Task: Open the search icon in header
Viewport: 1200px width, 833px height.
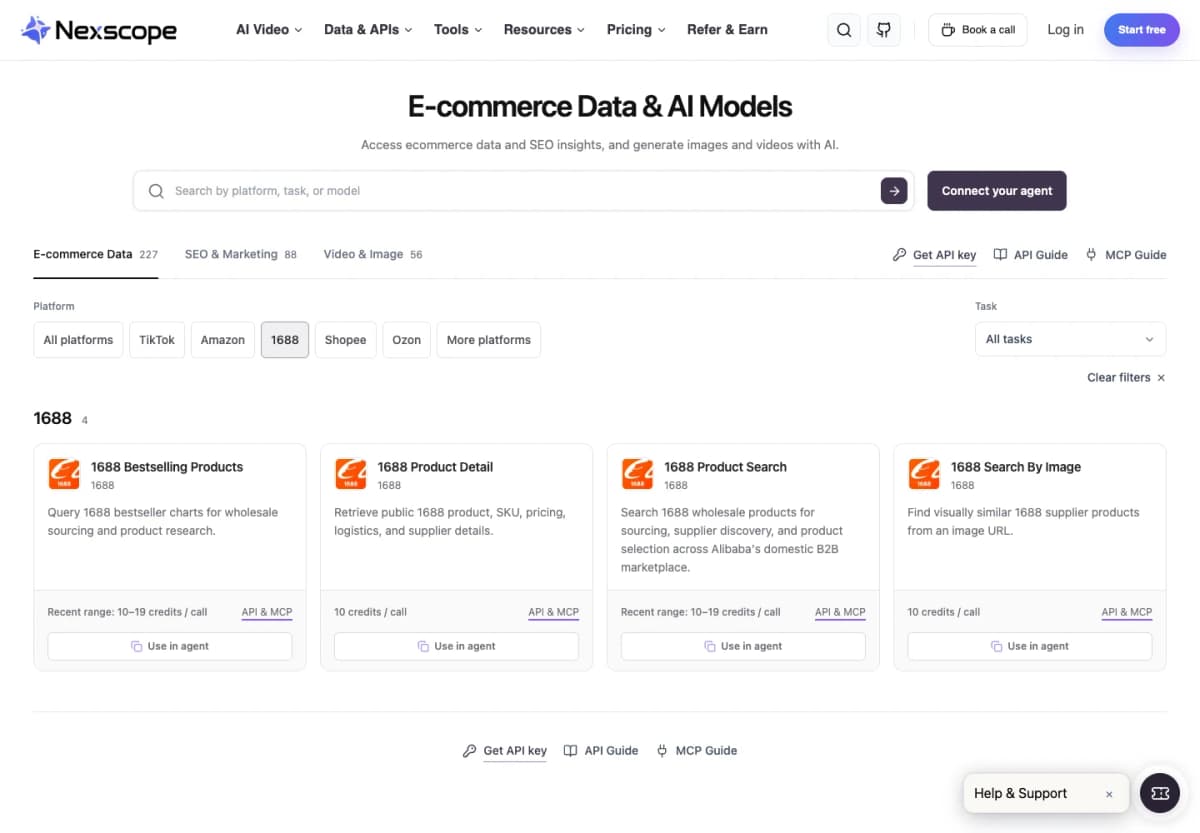Action: tap(844, 30)
